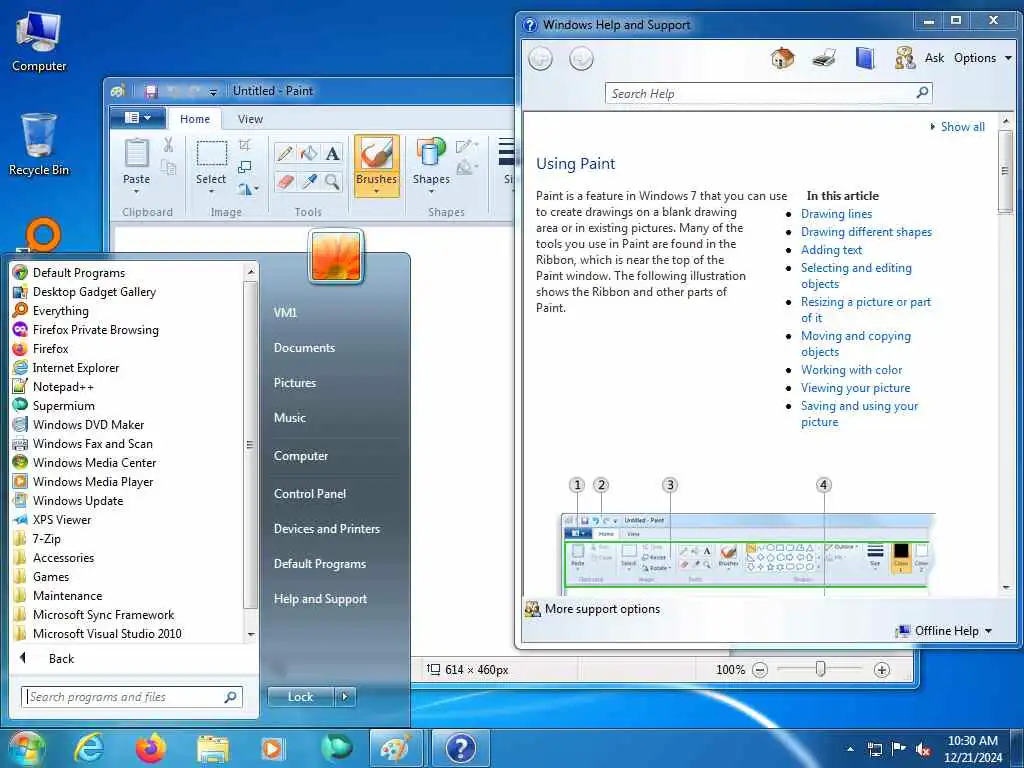Switch to the View tab in Paint

pos(250,119)
